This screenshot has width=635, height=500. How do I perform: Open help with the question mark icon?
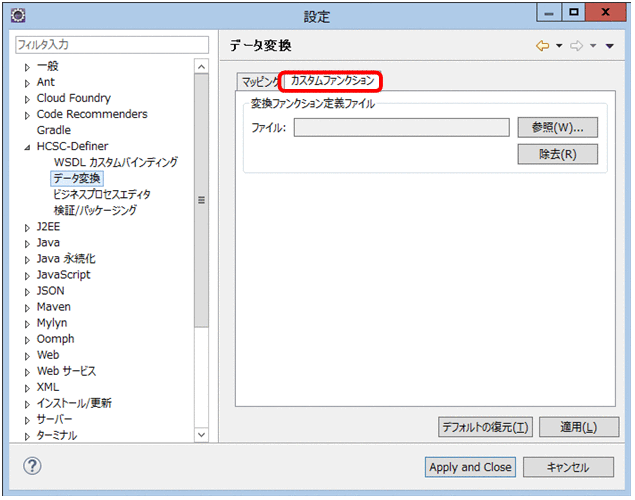click(32, 466)
